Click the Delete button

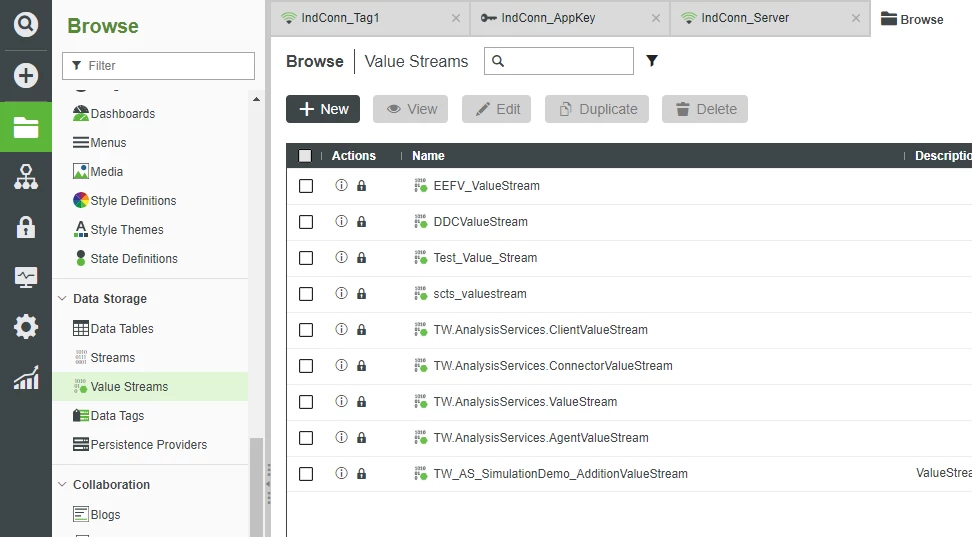click(x=705, y=109)
